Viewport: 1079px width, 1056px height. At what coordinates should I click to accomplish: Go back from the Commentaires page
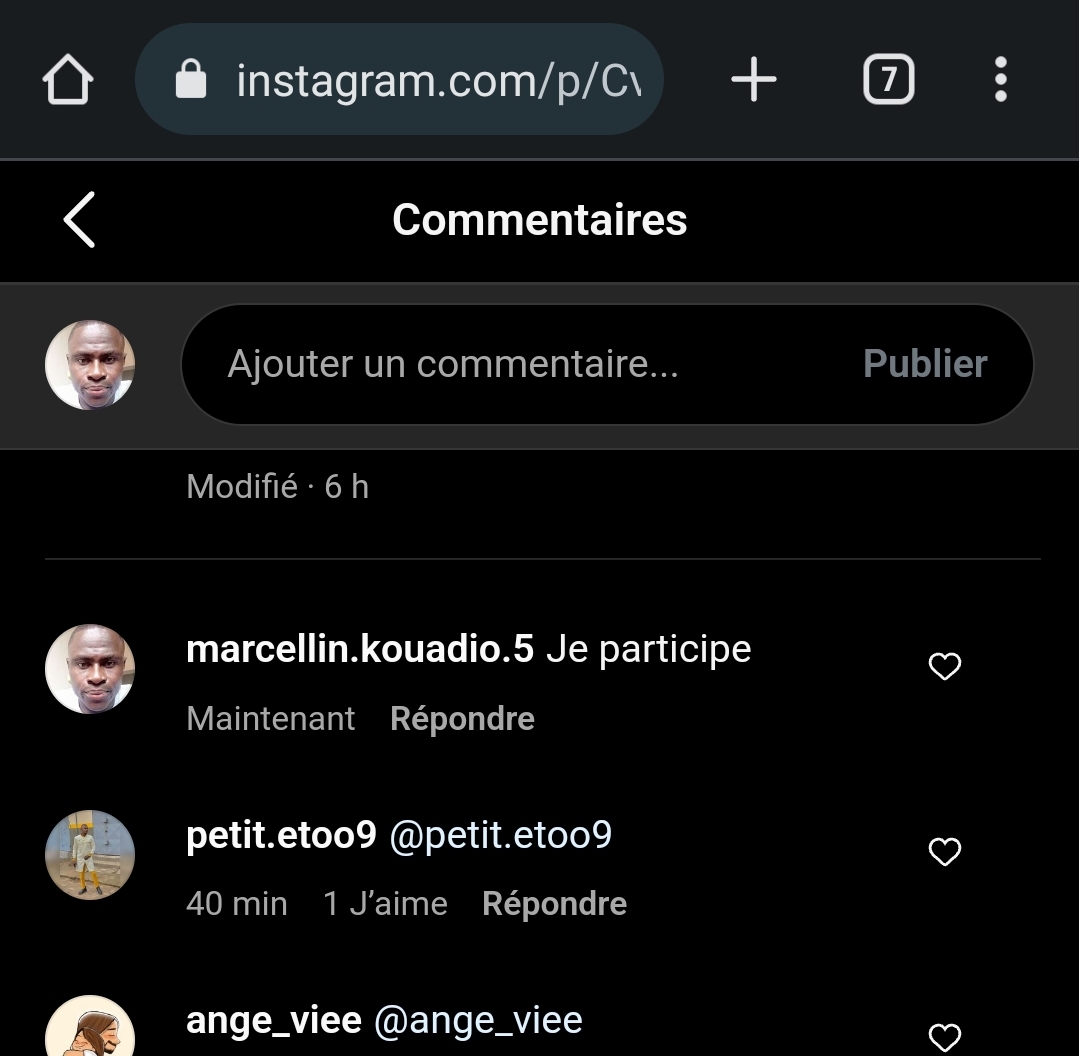pos(79,220)
